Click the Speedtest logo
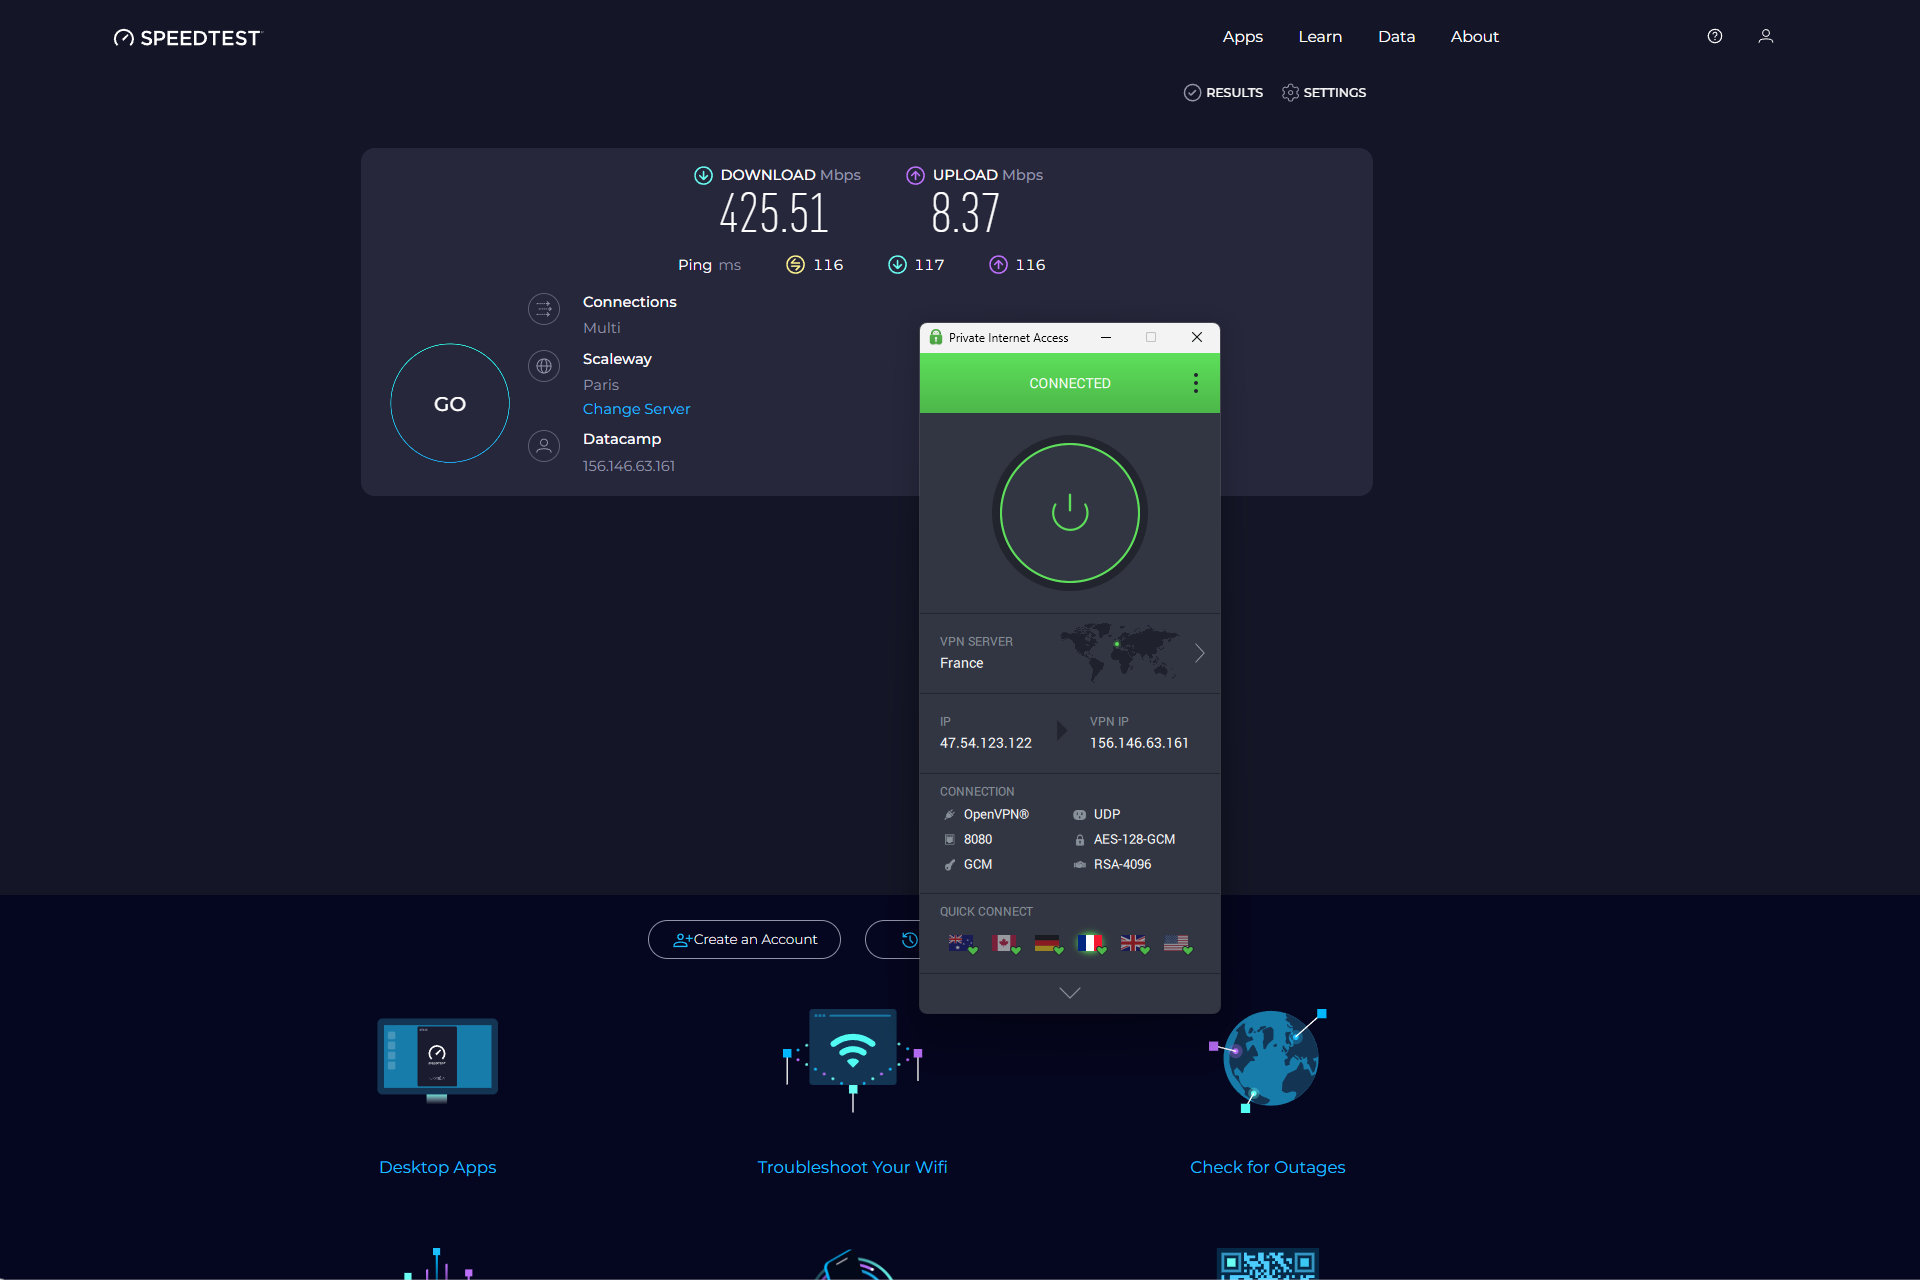Viewport: 1920px width, 1280px height. point(186,38)
